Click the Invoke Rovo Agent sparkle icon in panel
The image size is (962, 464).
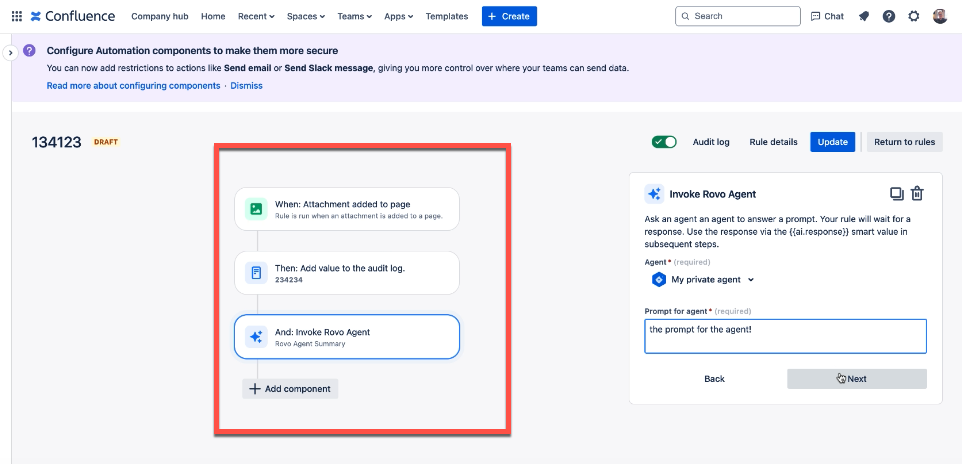pos(654,194)
